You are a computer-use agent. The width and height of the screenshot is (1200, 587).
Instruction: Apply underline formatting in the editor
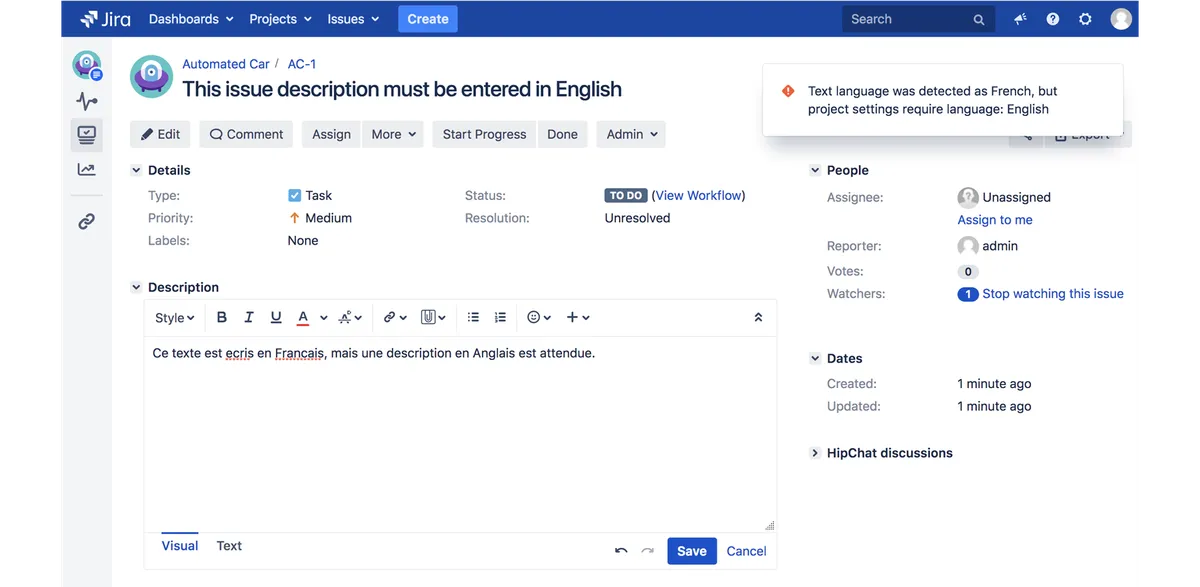tap(276, 317)
